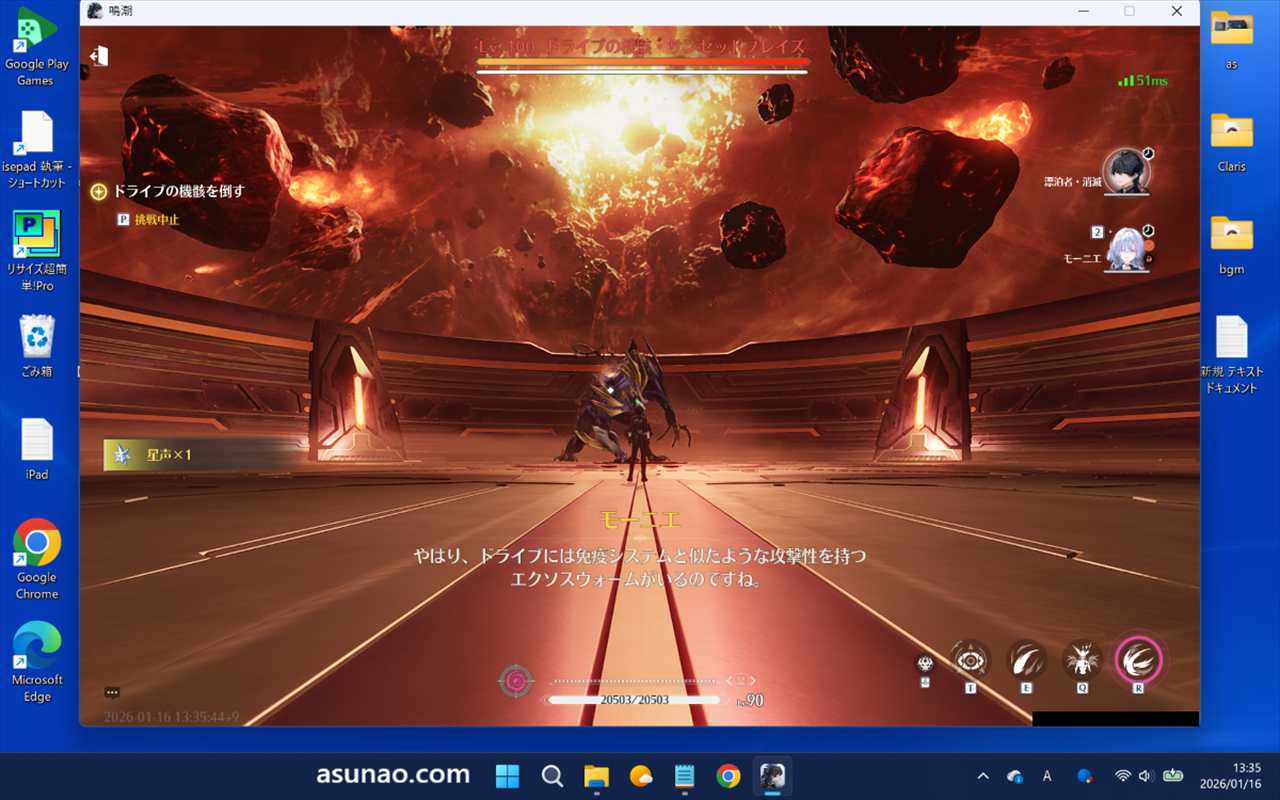Image resolution: width=1280 pixels, height=800 pixels.
Task: Trigger the E resonance skill icon
Action: [x=1026, y=660]
